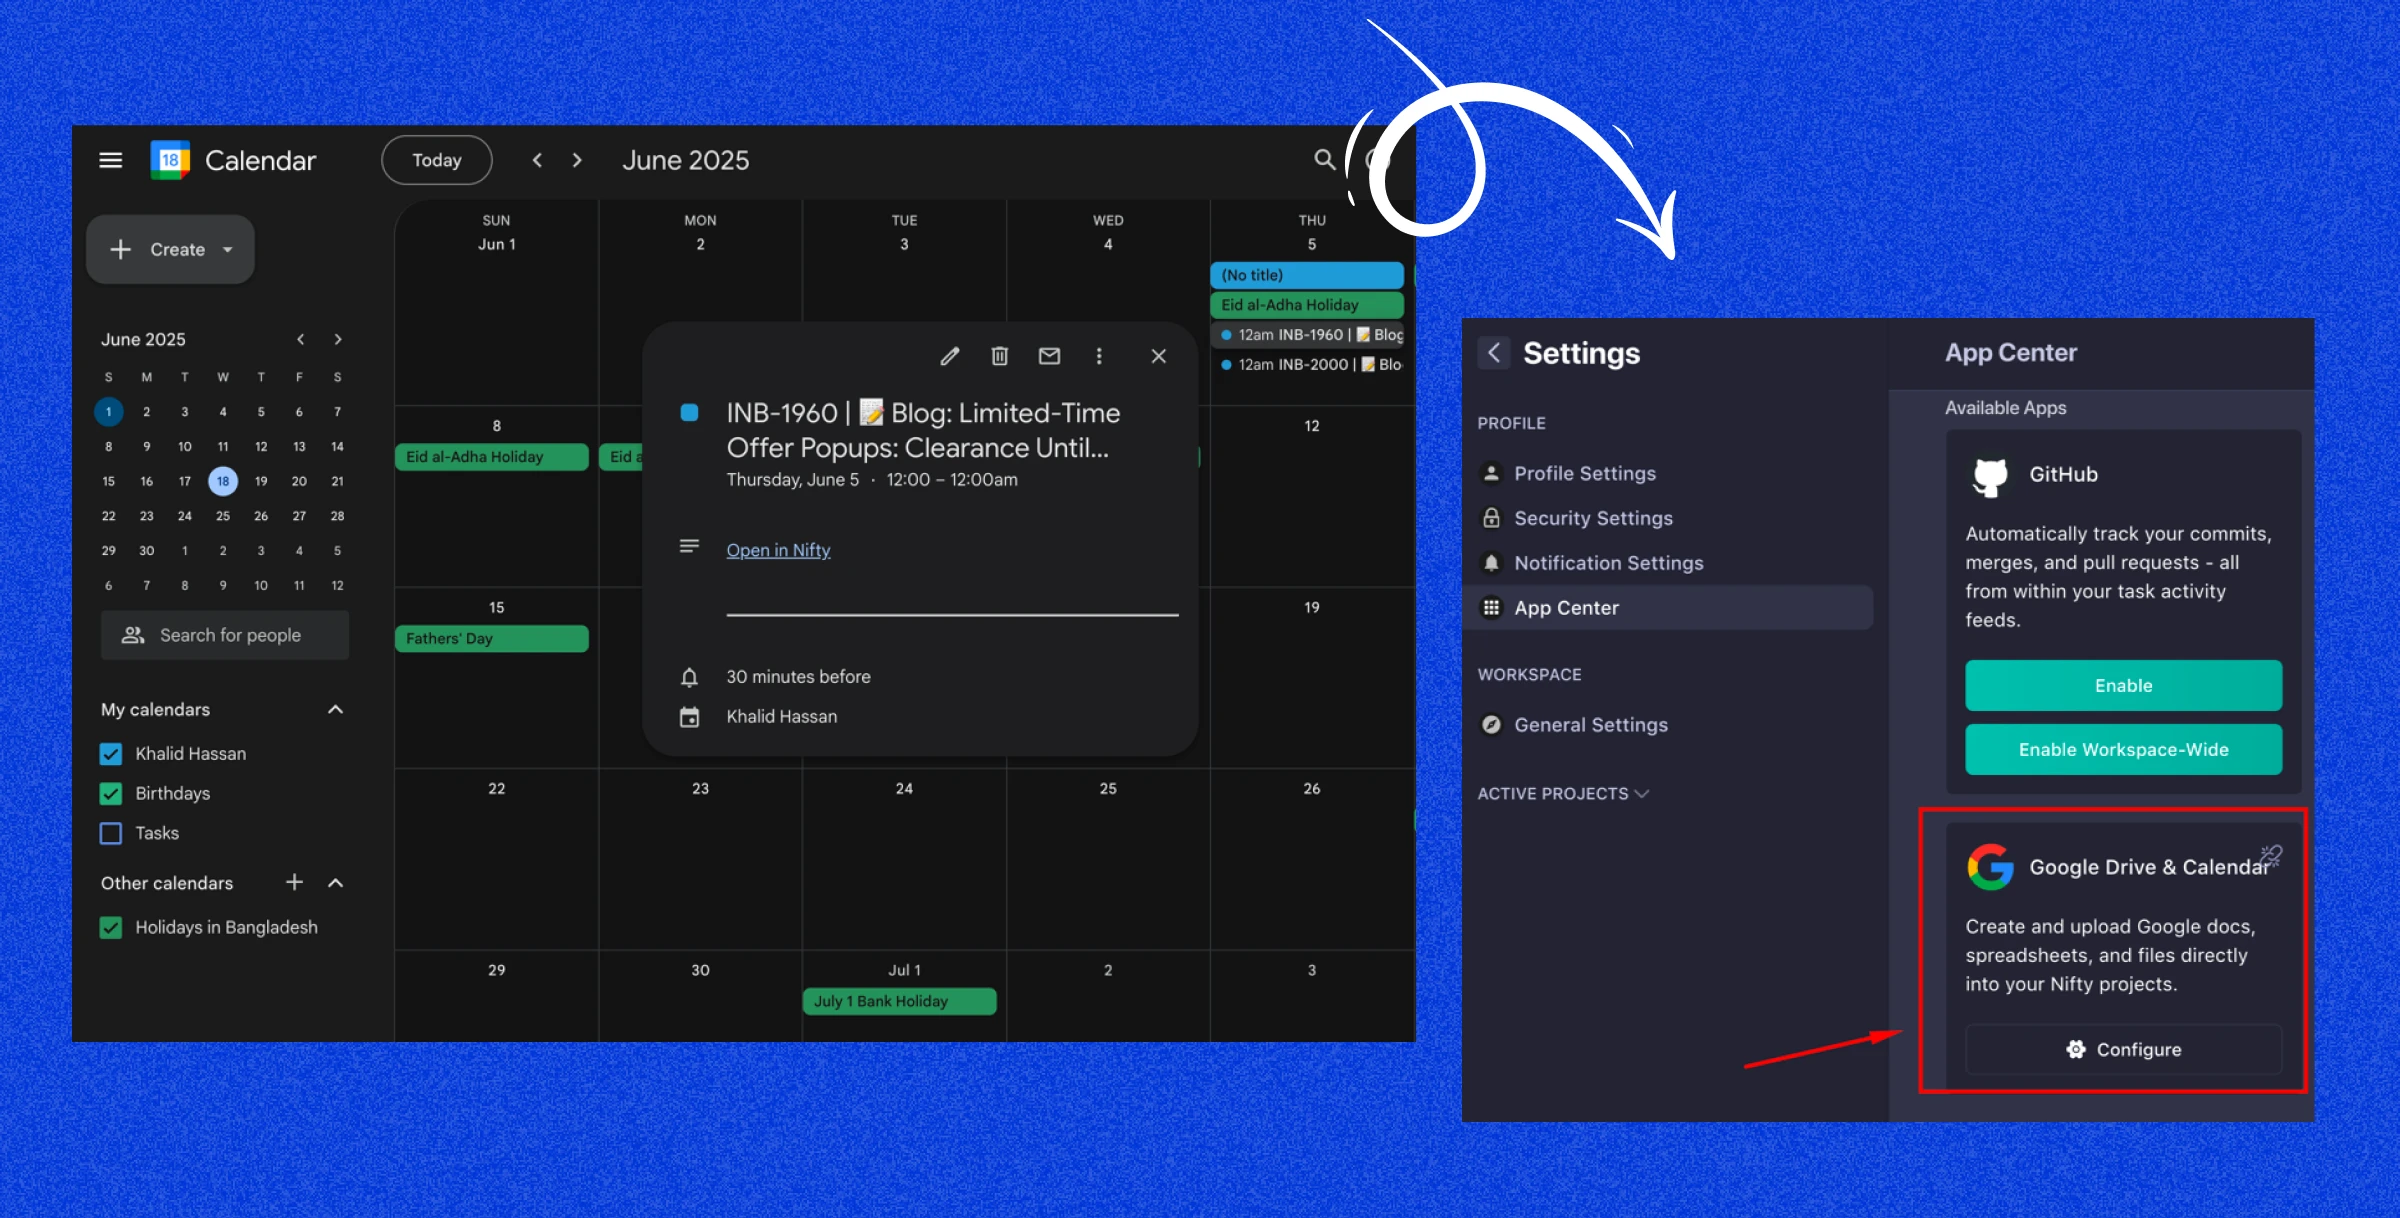Viewport: 2400px width, 1218px height.
Task: Open the Eid al-Adha Holiday event on June 8
Action: pyautogui.click(x=492, y=457)
